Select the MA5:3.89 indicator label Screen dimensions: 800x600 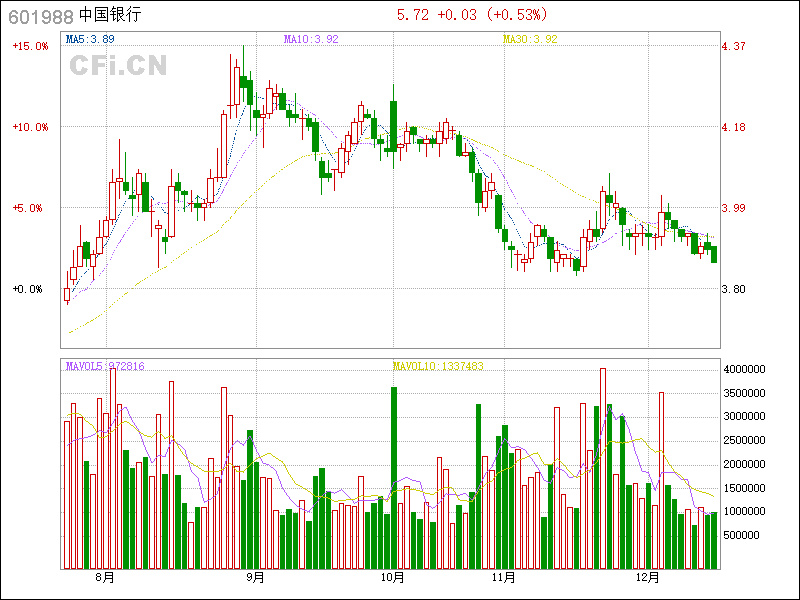click(90, 39)
